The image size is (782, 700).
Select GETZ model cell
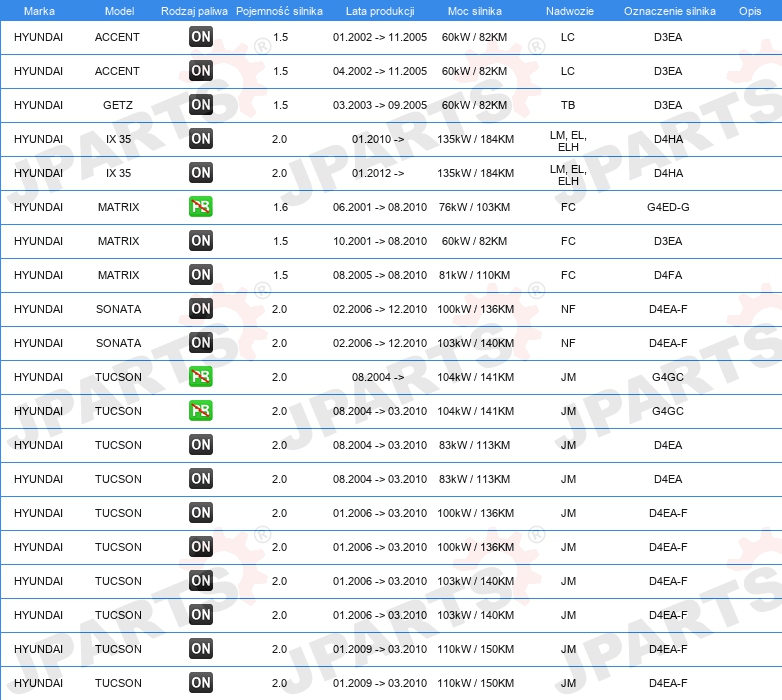[118, 105]
